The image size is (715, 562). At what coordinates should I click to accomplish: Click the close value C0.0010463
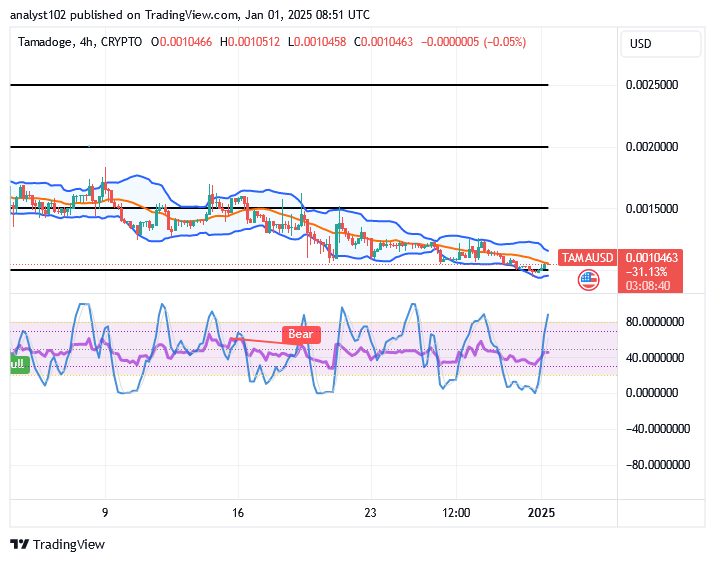point(383,42)
